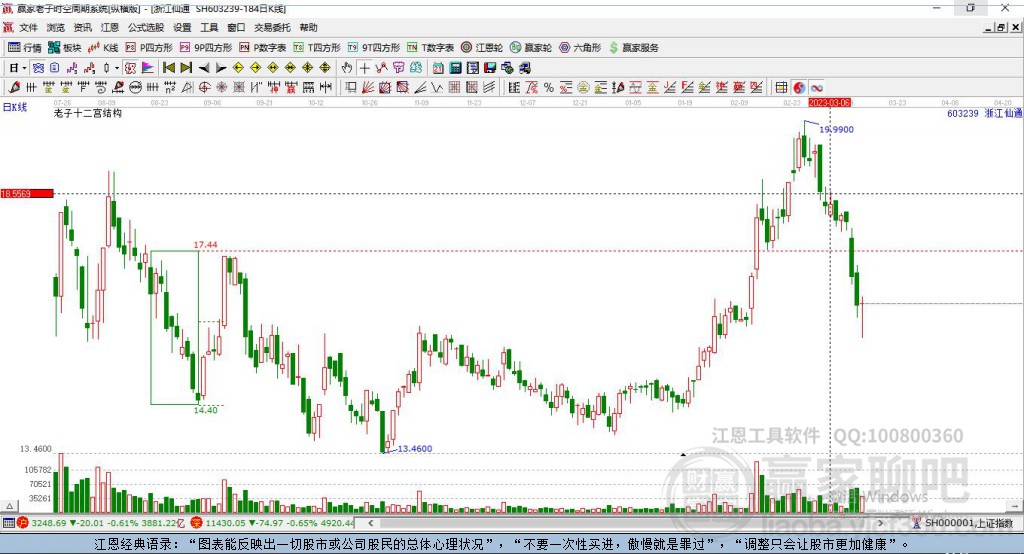Viewport: 1024px width, 554px height.
Task: Click the red floppy save icon
Action: click(490, 68)
